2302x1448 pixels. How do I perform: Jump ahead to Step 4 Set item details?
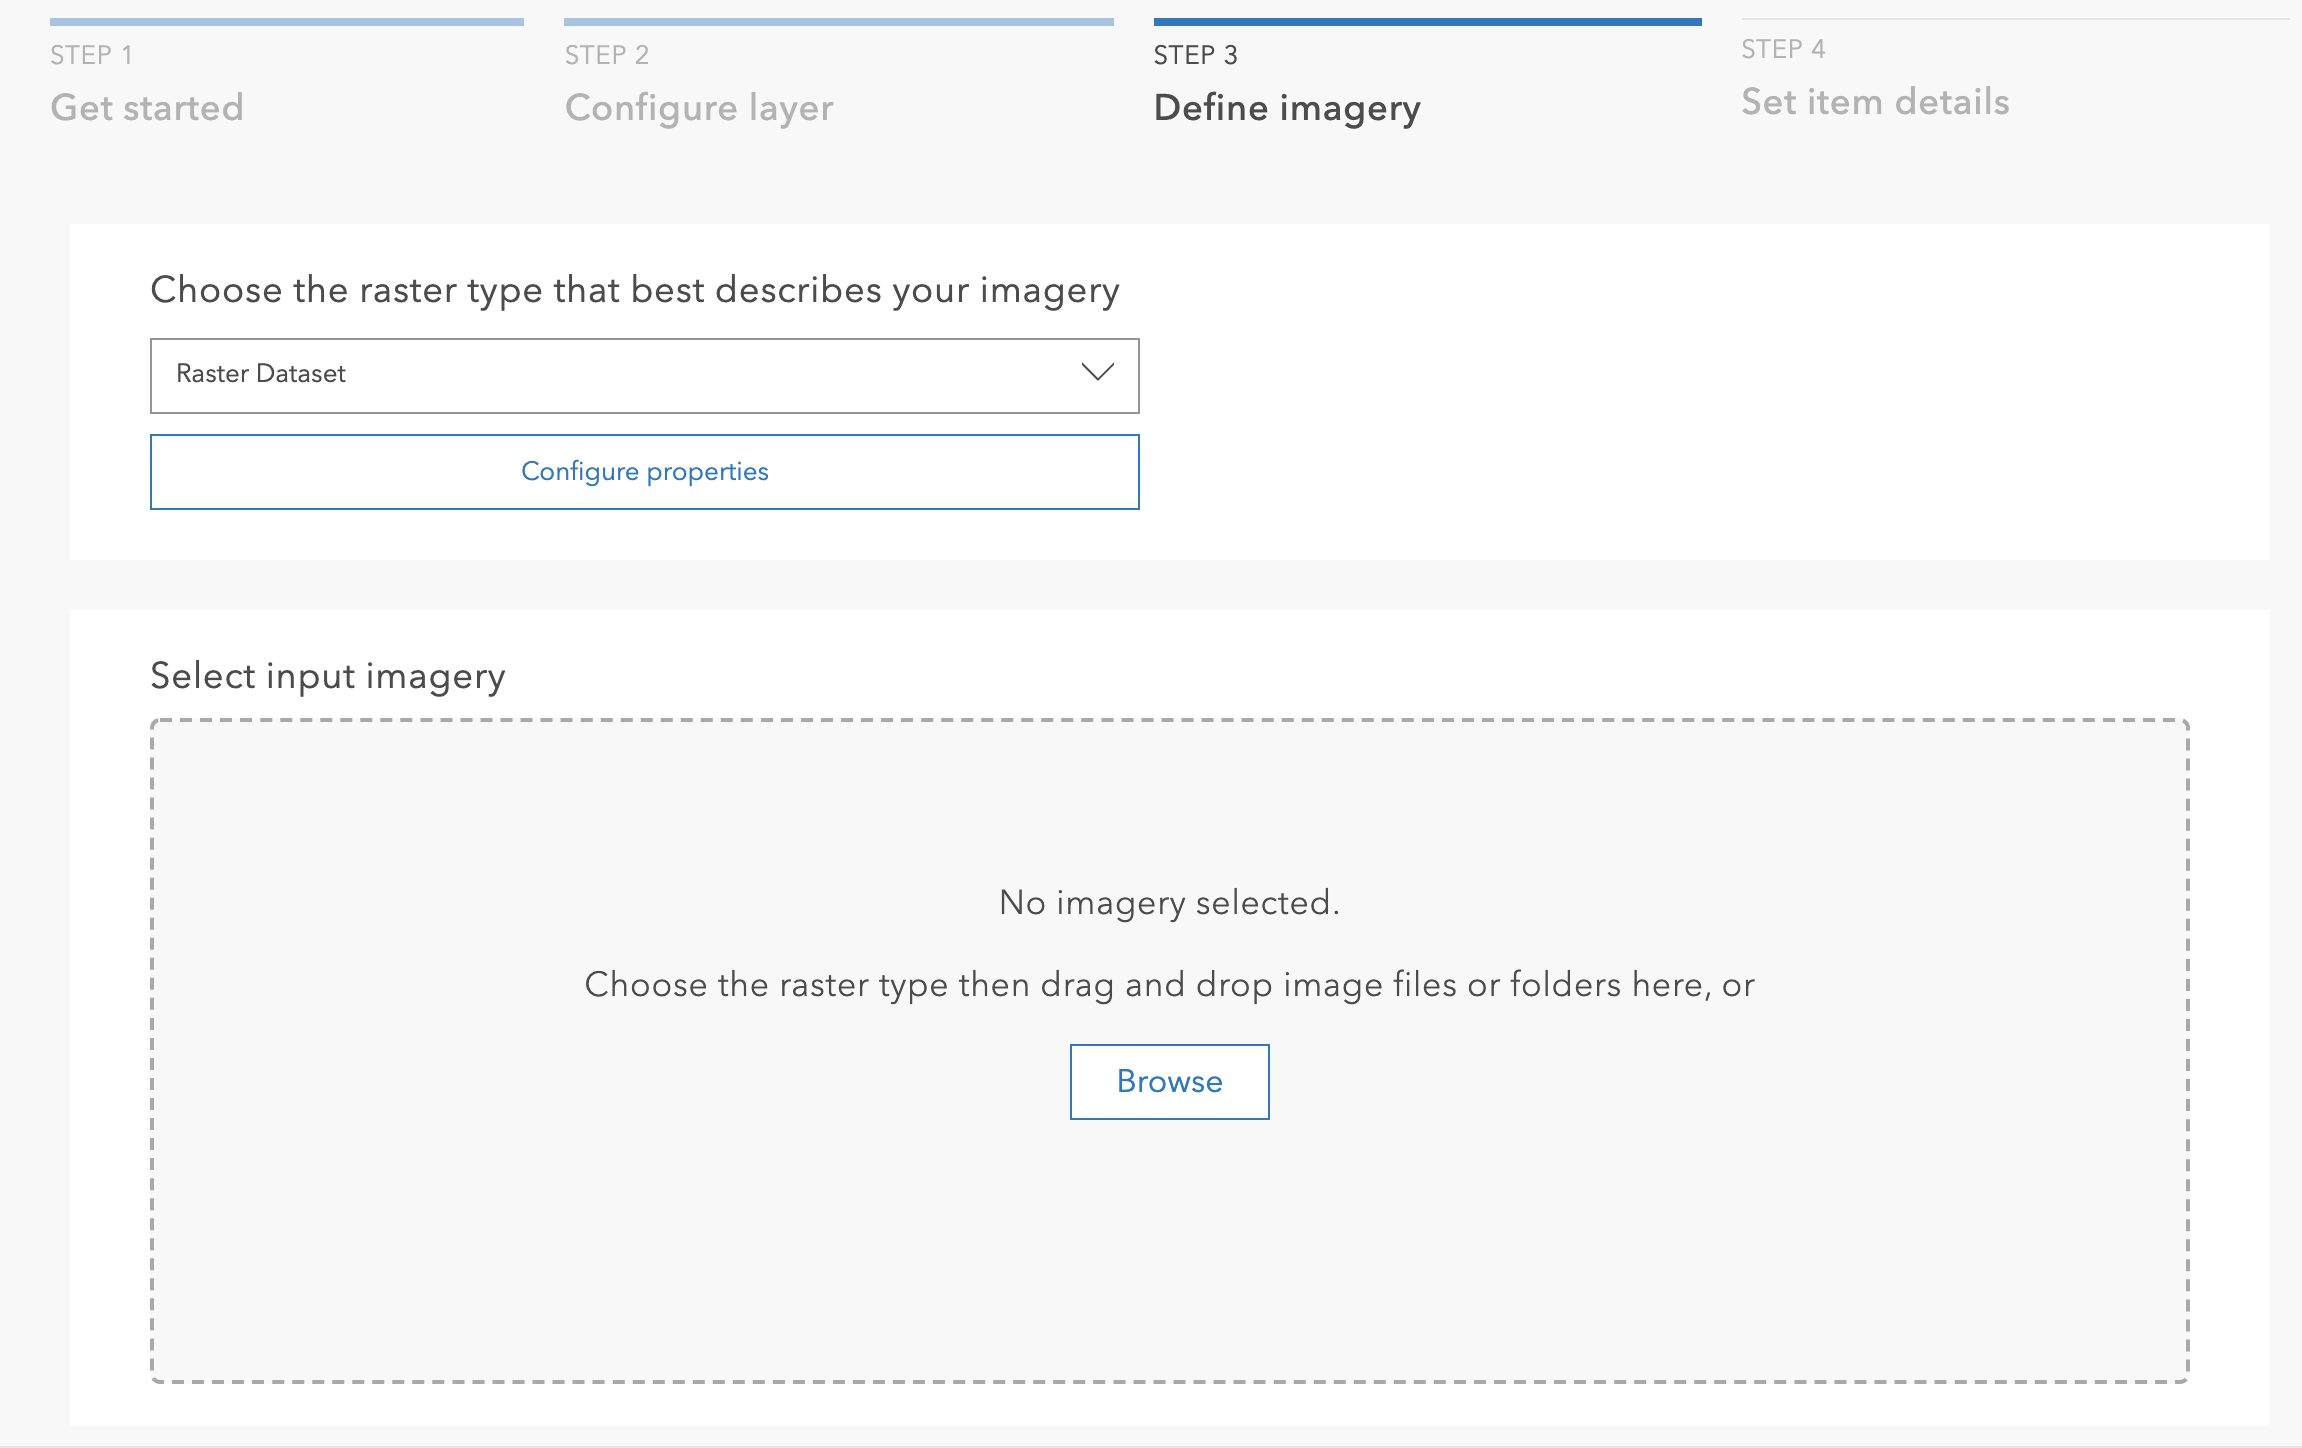click(x=1874, y=101)
